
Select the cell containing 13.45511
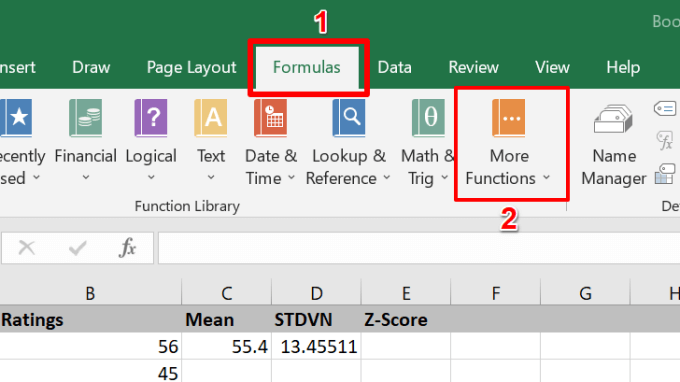[x=316, y=346]
